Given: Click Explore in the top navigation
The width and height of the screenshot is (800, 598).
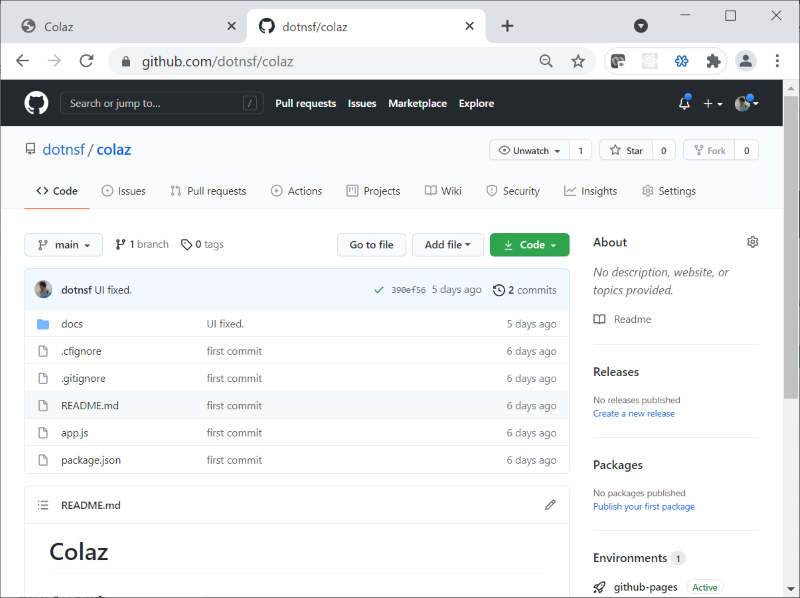Looking at the screenshot, I should pos(476,103).
